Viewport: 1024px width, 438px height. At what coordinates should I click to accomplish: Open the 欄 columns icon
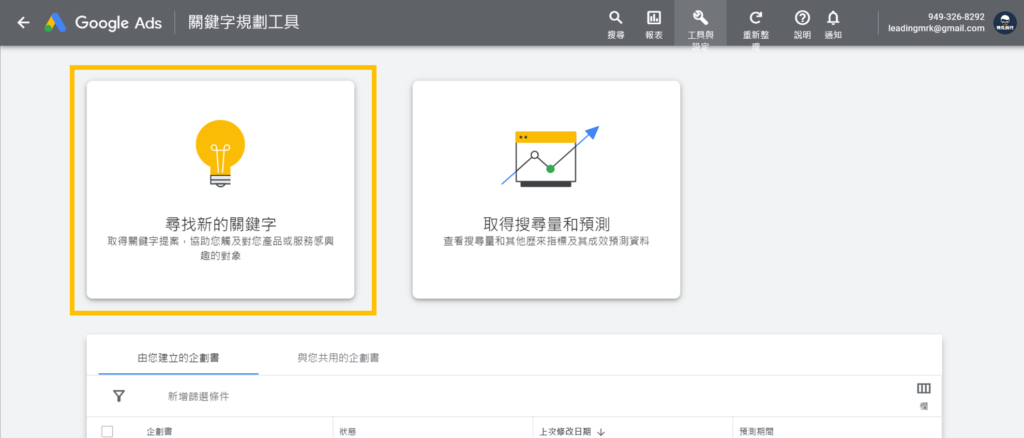pos(923,388)
